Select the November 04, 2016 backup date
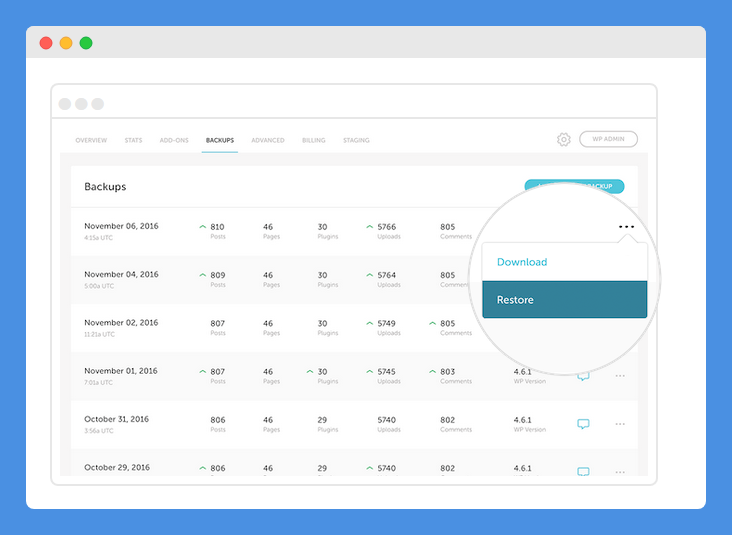This screenshot has height=535, width=732. click(x=121, y=275)
